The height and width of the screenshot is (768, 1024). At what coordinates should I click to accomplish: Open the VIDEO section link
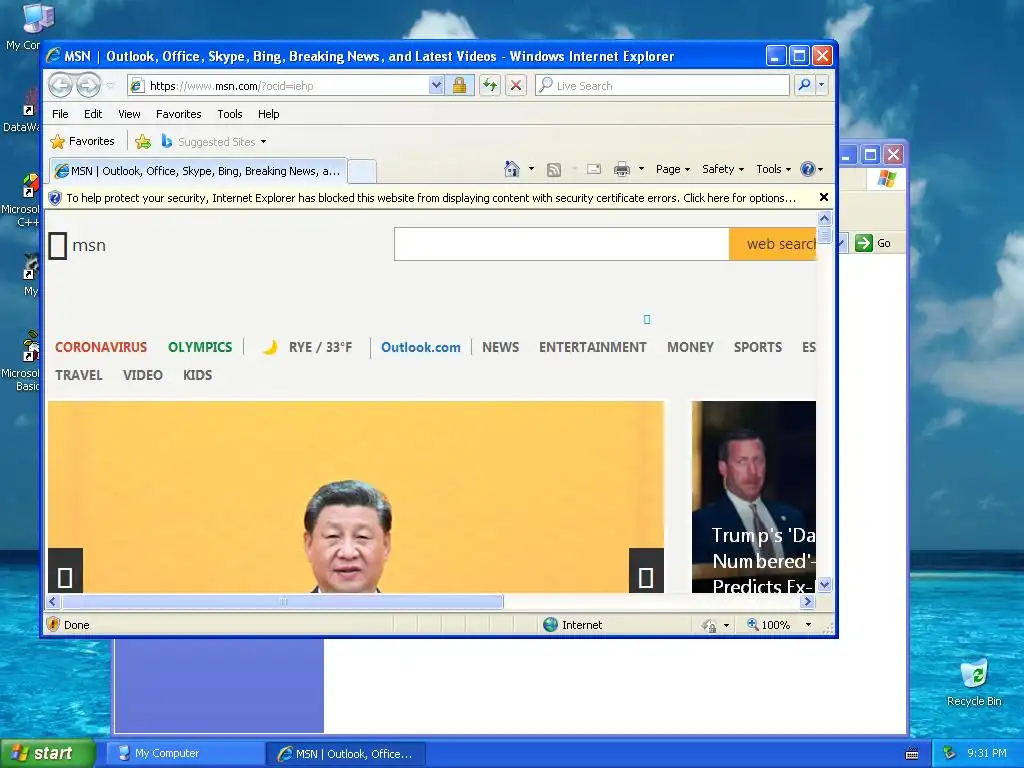pyautogui.click(x=142, y=376)
